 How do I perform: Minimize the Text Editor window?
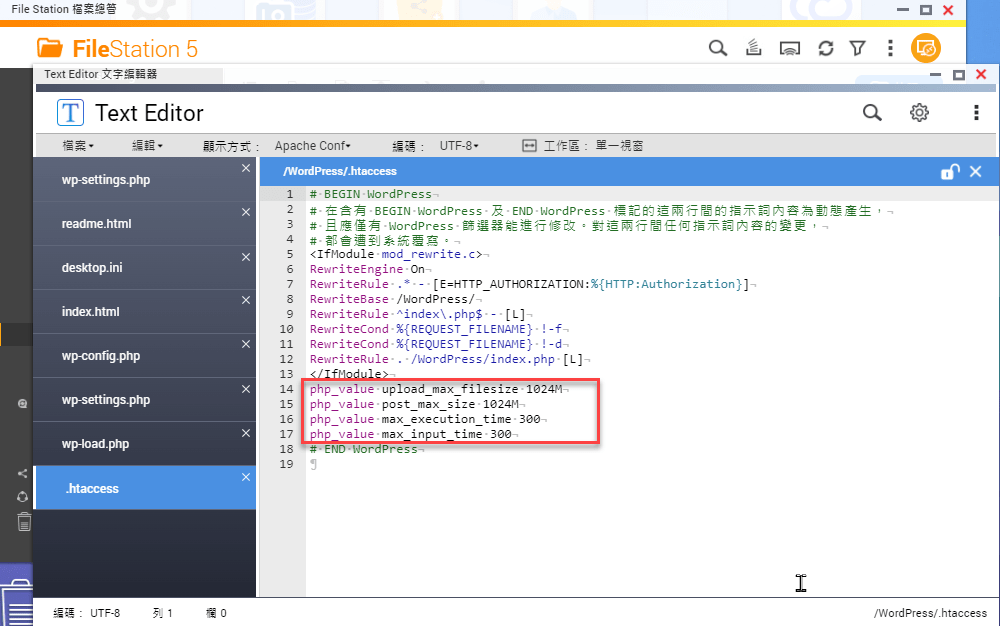(x=936, y=75)
